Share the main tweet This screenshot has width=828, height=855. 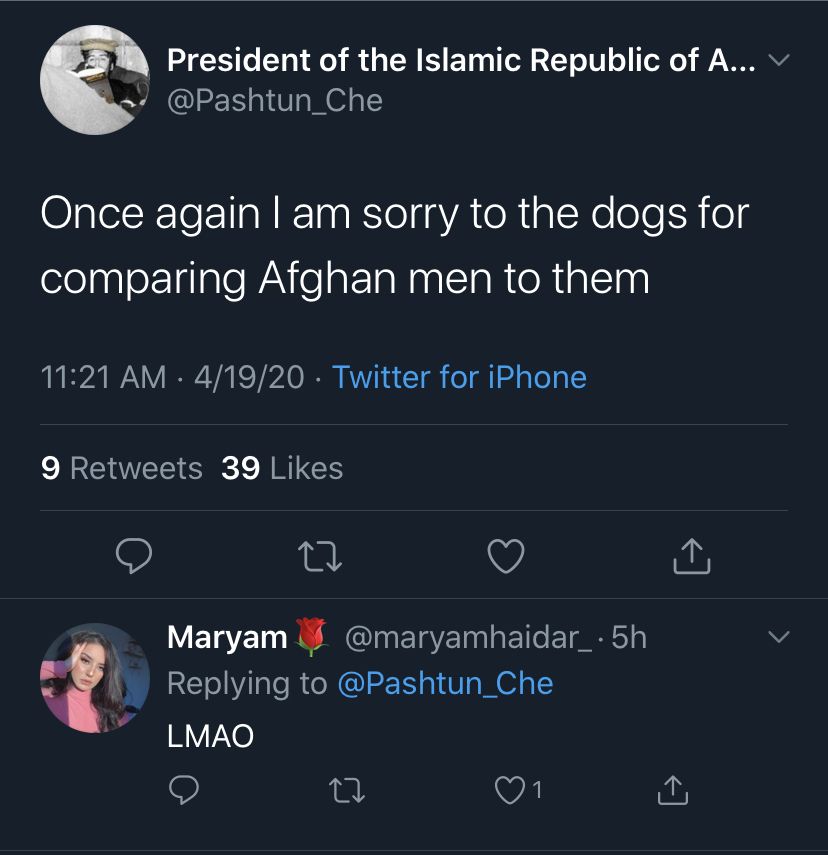coord(692,556)
